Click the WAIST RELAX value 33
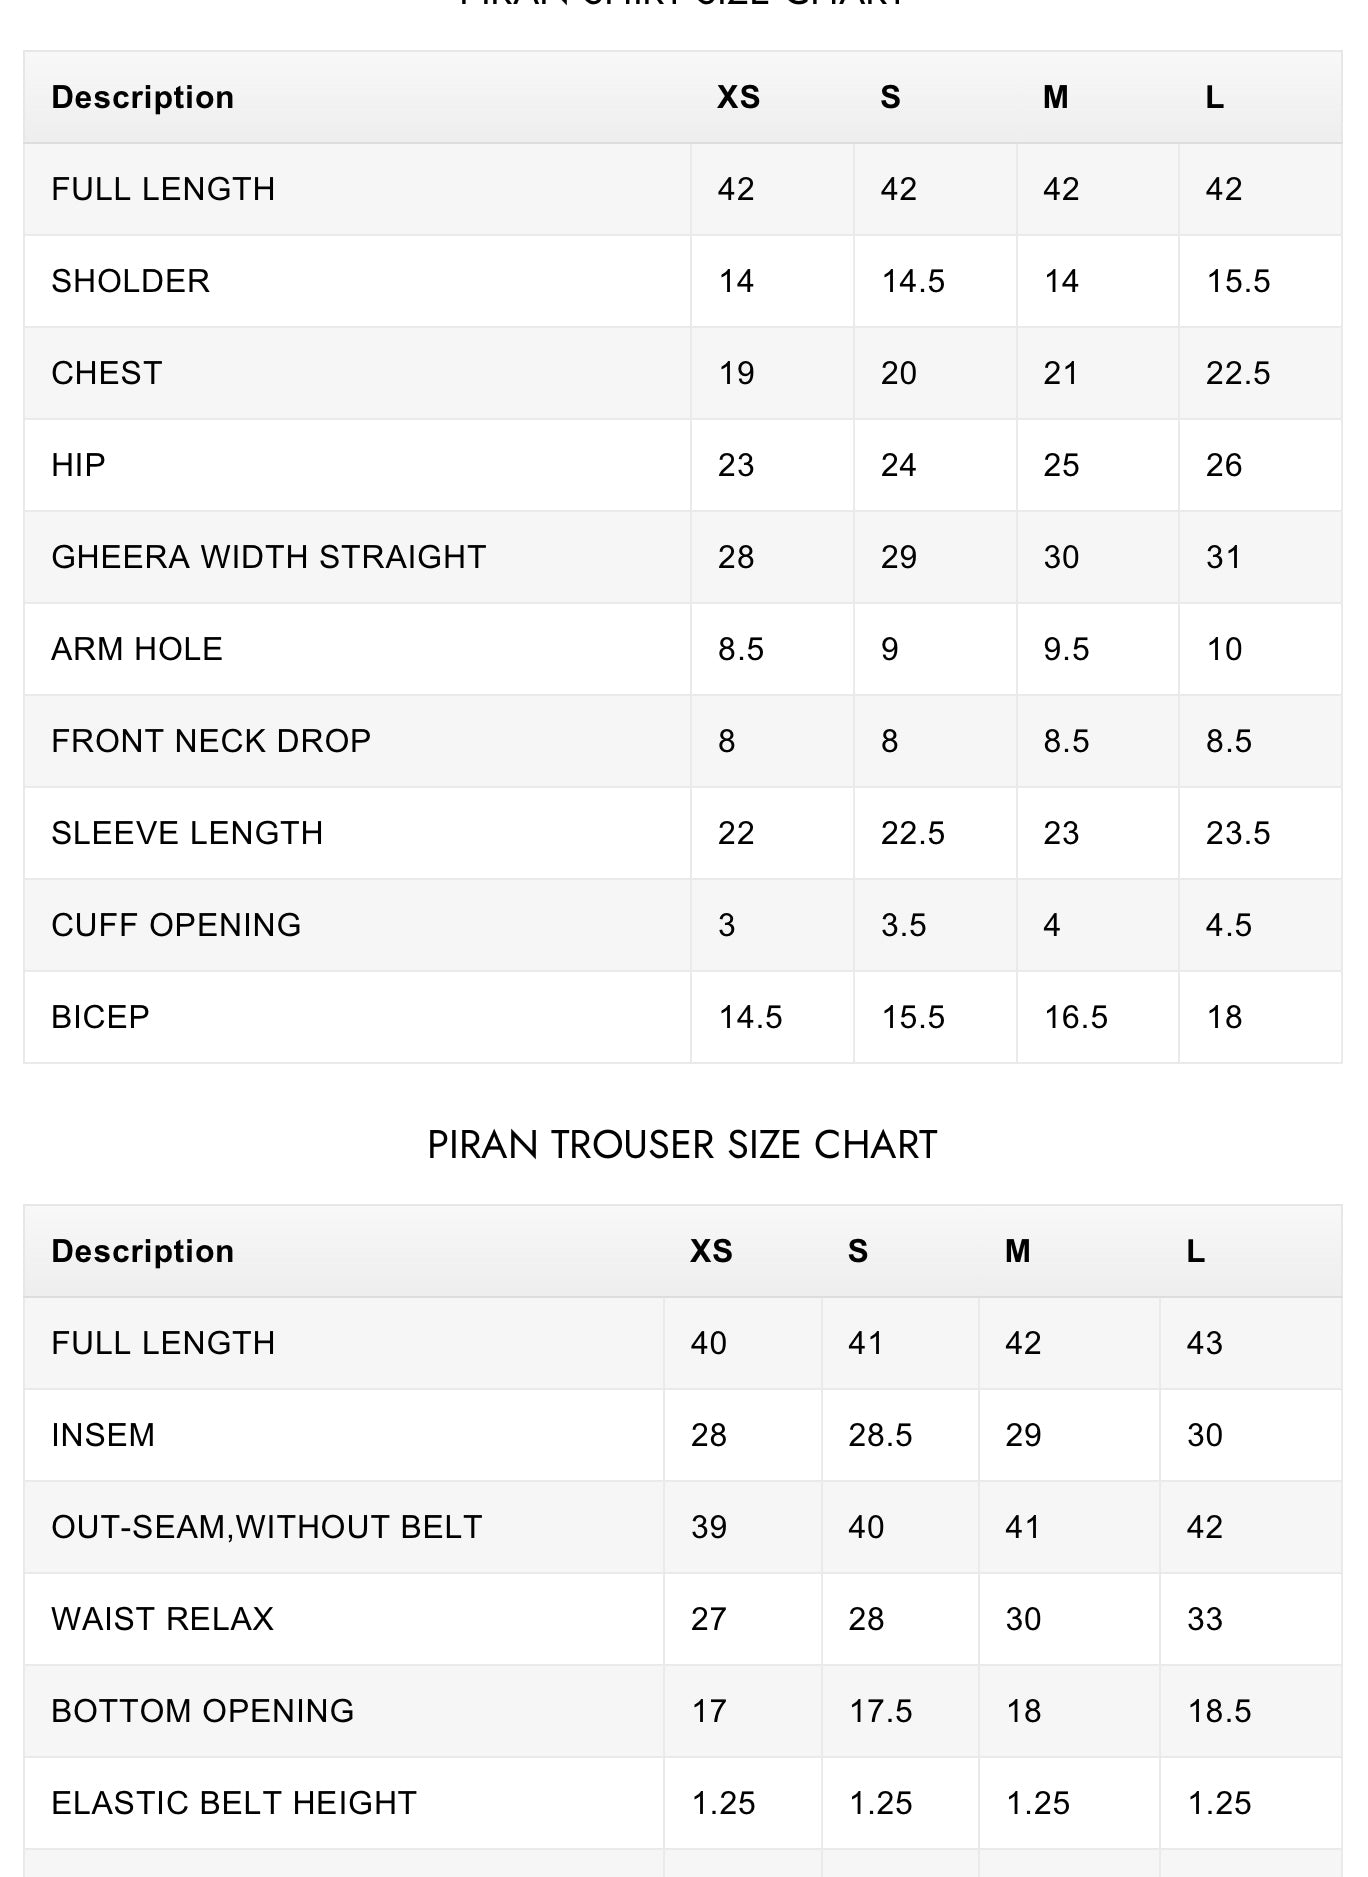Screen dimensions: 1368x1877 pos(1205,1619)
